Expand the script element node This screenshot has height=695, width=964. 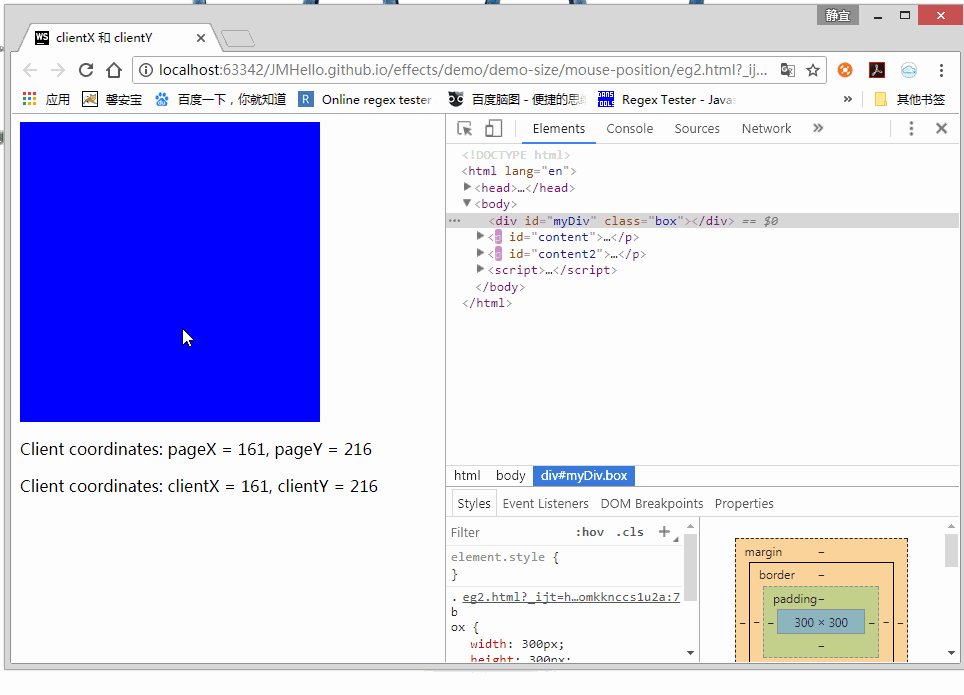point(481,270)
